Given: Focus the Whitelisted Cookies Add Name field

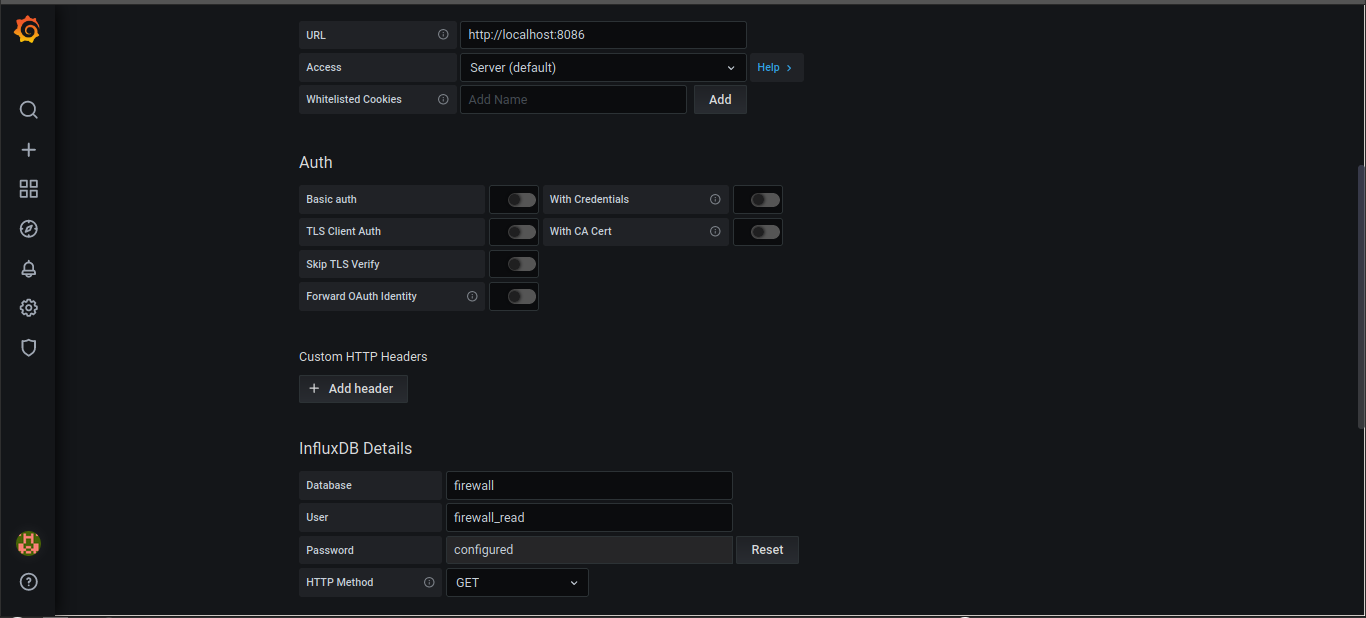Looking at the screenshot, I should (x=573, y=99).
